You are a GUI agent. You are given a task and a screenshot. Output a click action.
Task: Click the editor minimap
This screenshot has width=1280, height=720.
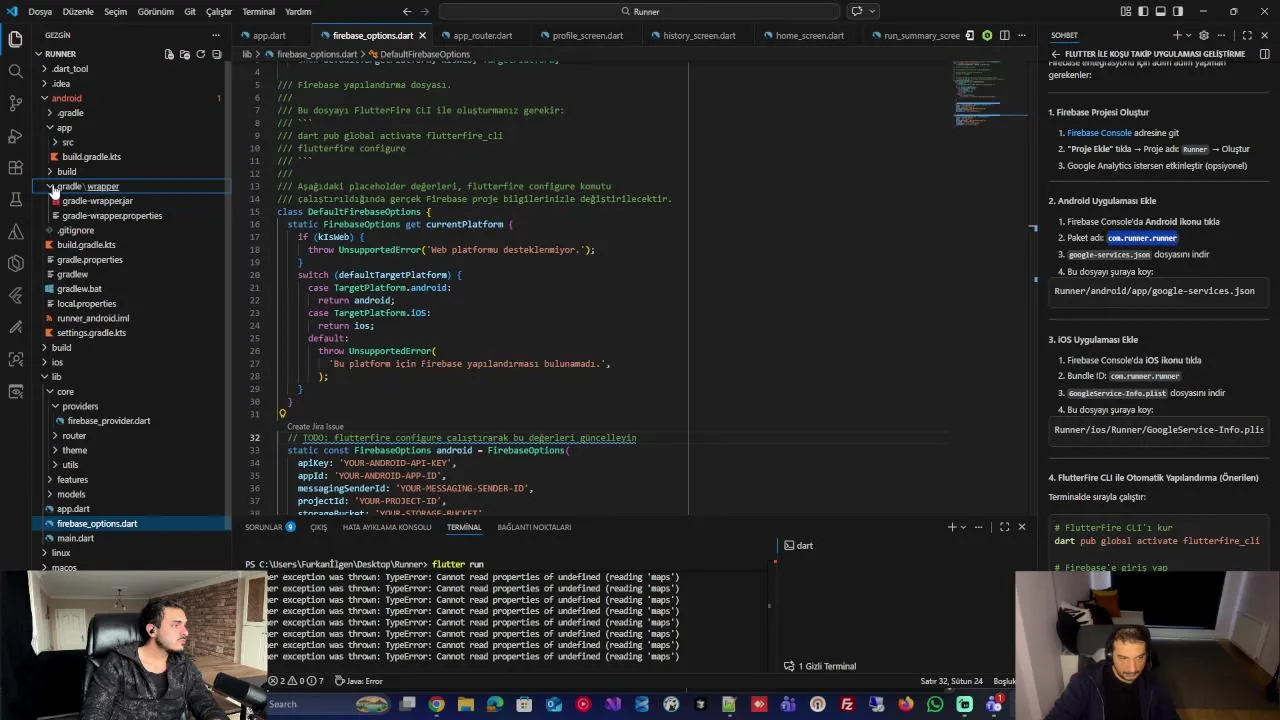coord(990,95)
